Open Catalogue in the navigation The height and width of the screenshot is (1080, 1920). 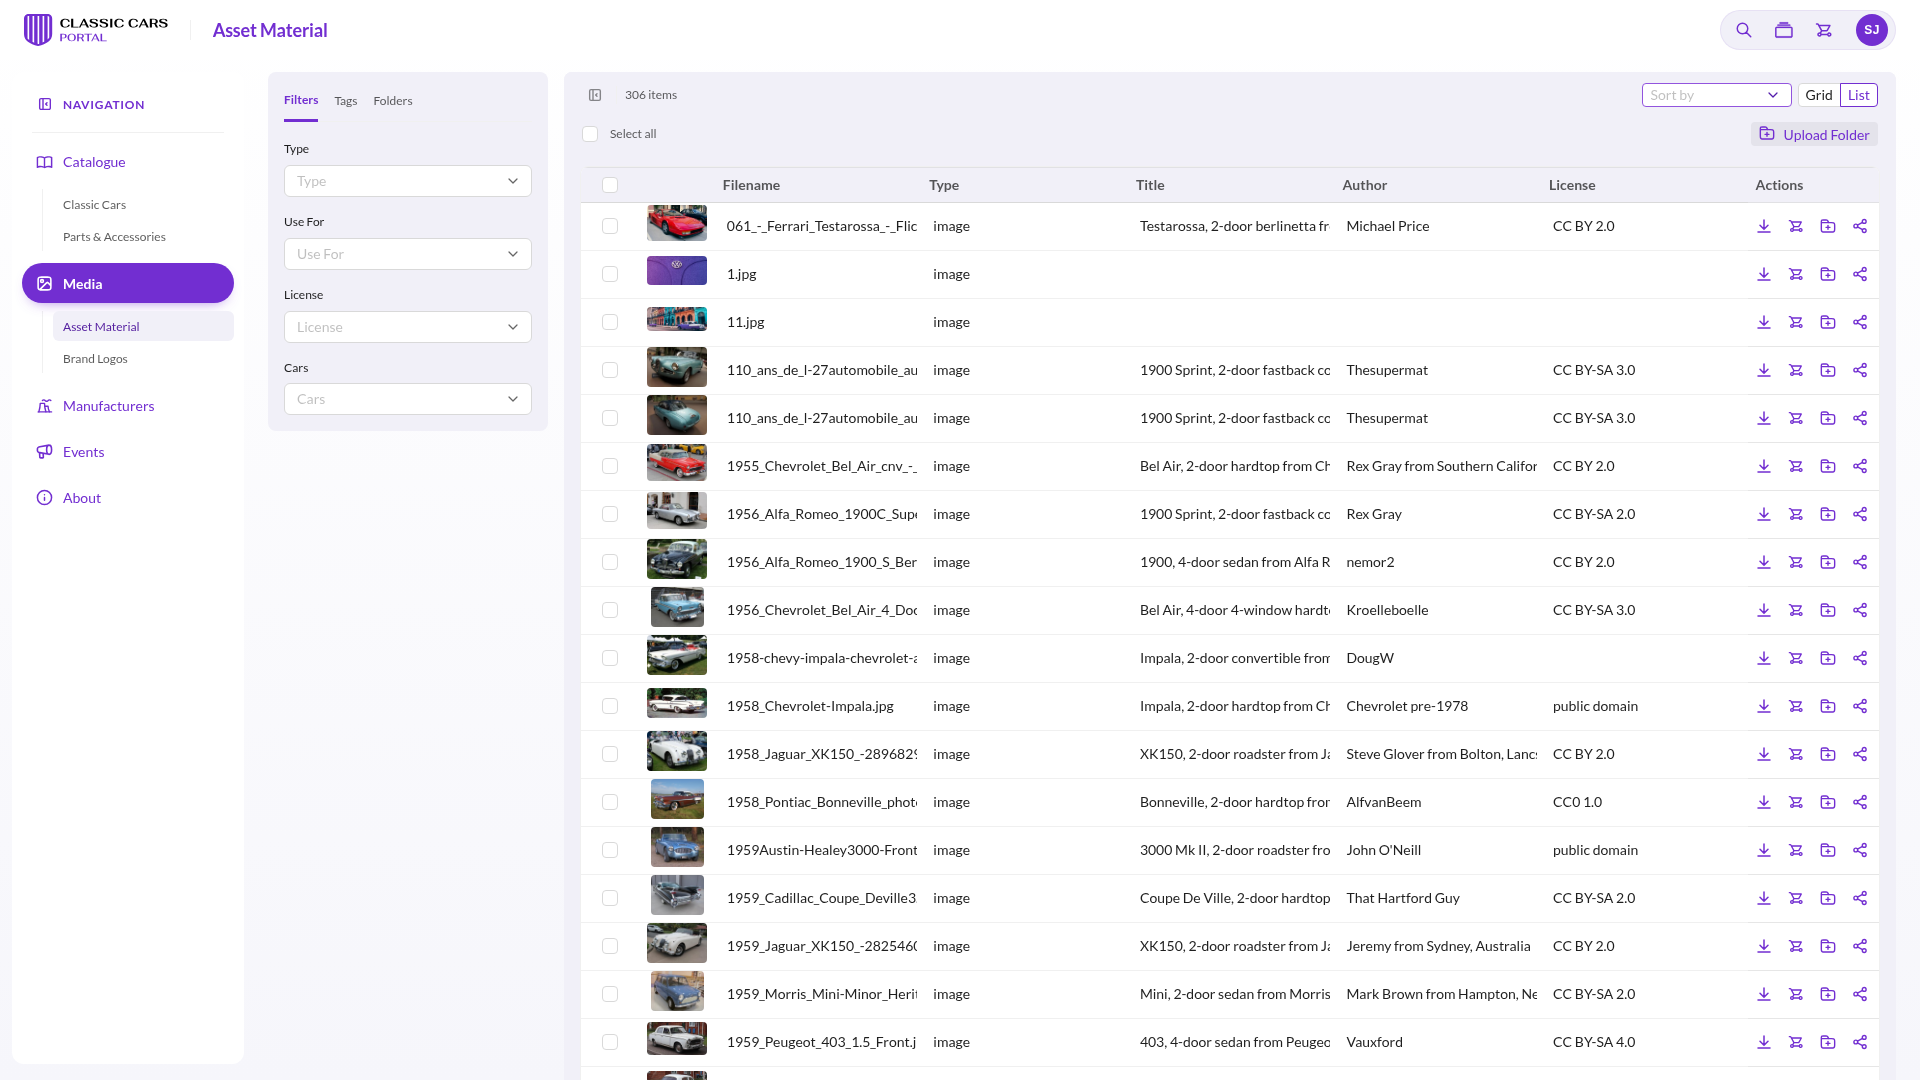[x=94, y=162]
